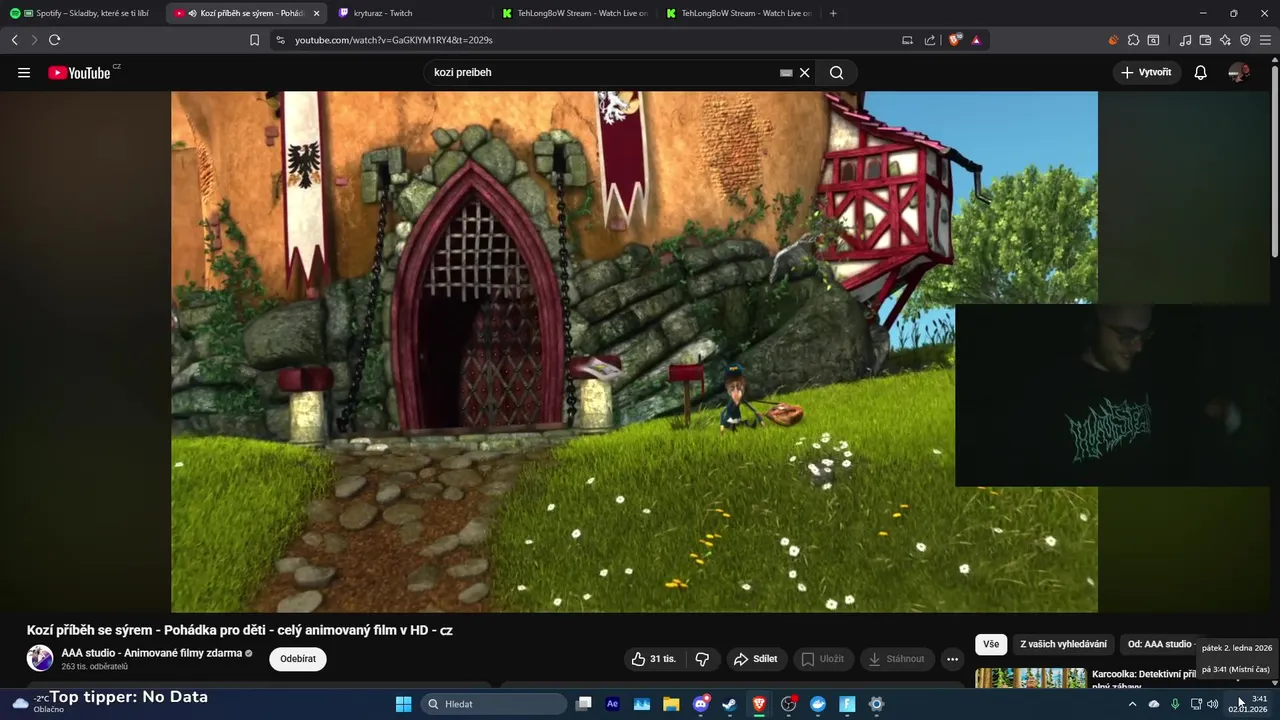This screenshot has width=1280, height=720.
Task: Open Brave Rewards triangle icon
Action: click(976, 40)
